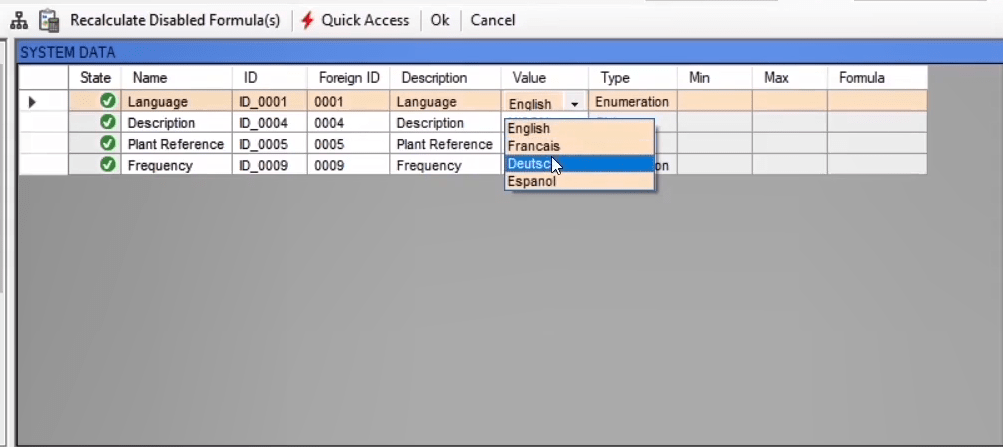Click green check state icon for Frequency row
This screenshot has height=447, width=1003.
coord(108,164)
